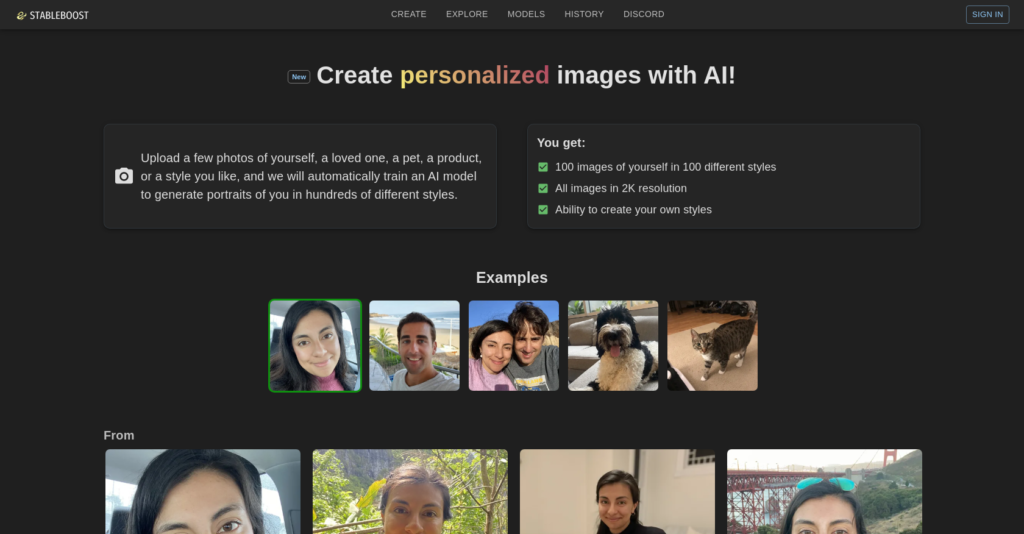Open the first 'From' photo taken in car
Image resolution: width=1024 pixels, height=534 pixels.
tap(203, 491)
